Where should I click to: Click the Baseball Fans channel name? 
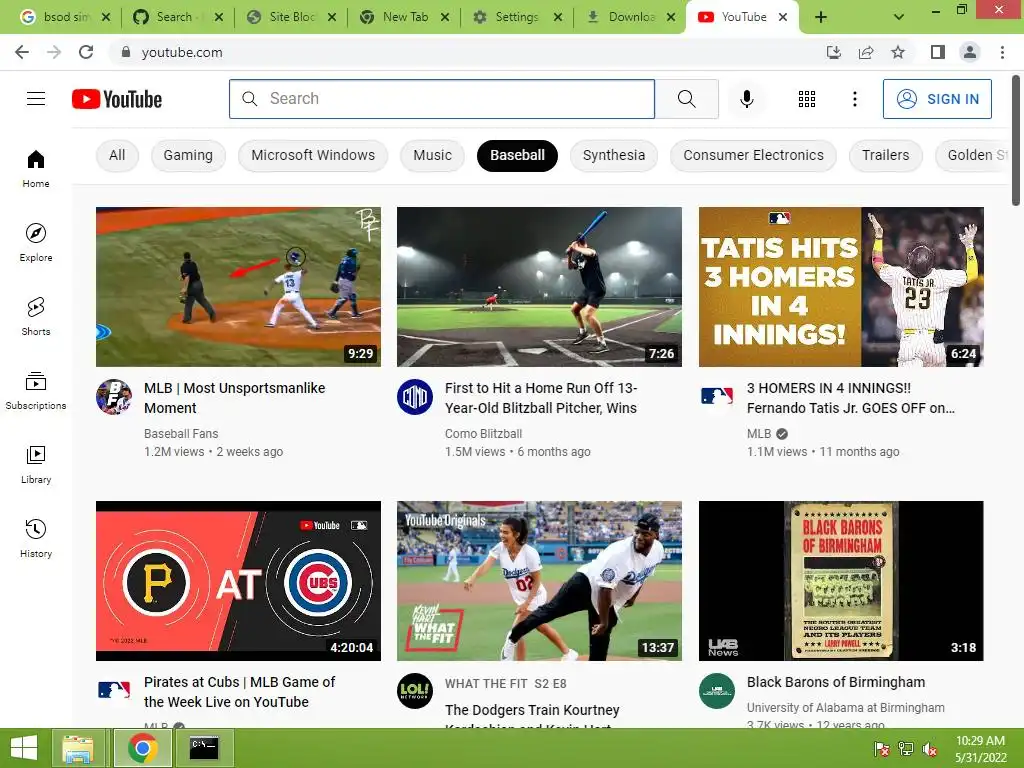coord(181,434)
